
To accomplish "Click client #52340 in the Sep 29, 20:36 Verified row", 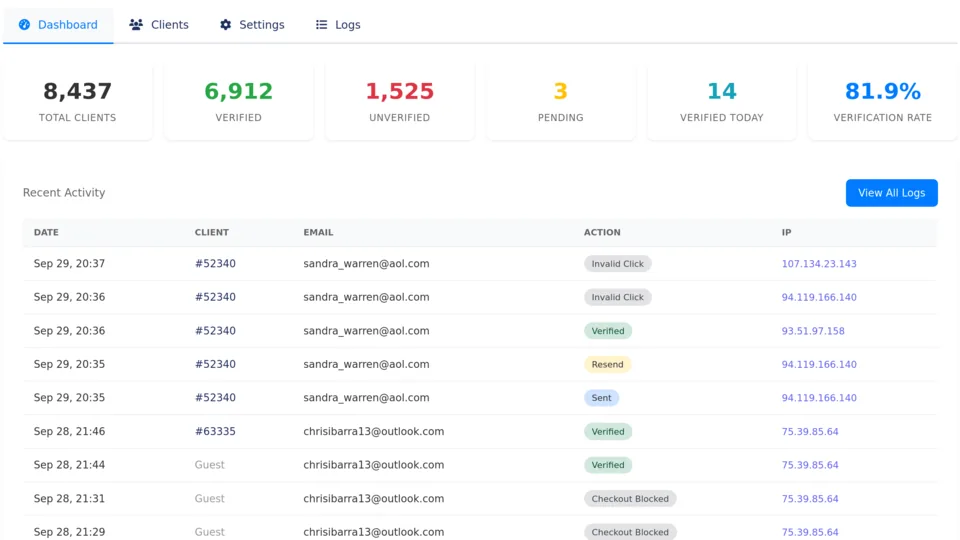I will tap(215, 331).
